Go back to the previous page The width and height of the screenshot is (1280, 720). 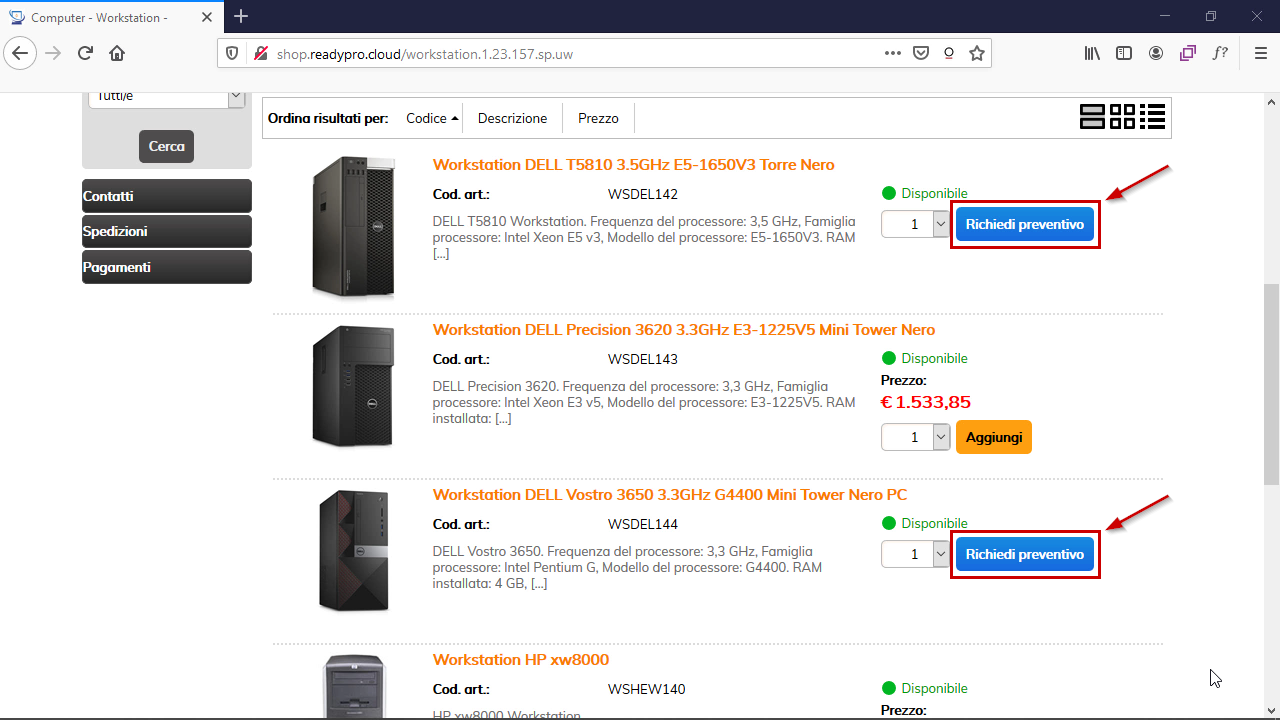click(21, 53)
